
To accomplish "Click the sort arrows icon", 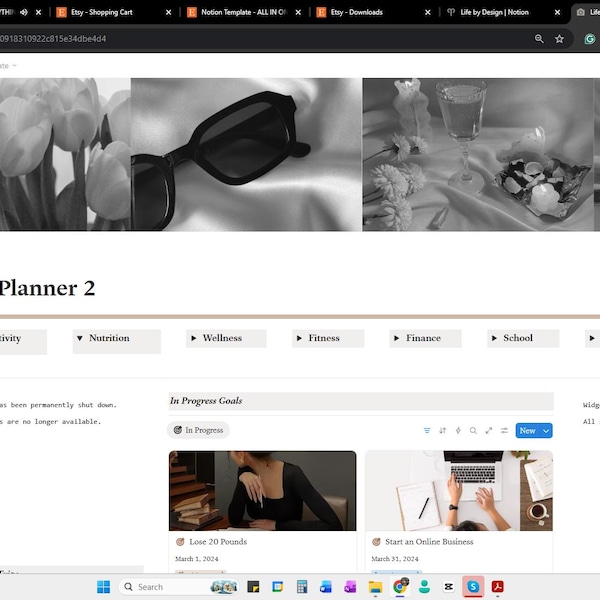I will (x=443, y=430).
